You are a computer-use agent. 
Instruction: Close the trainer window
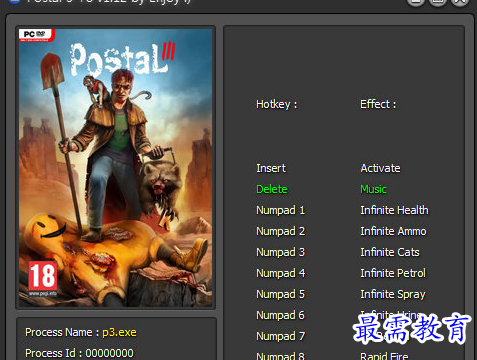(x=460, y=2)
